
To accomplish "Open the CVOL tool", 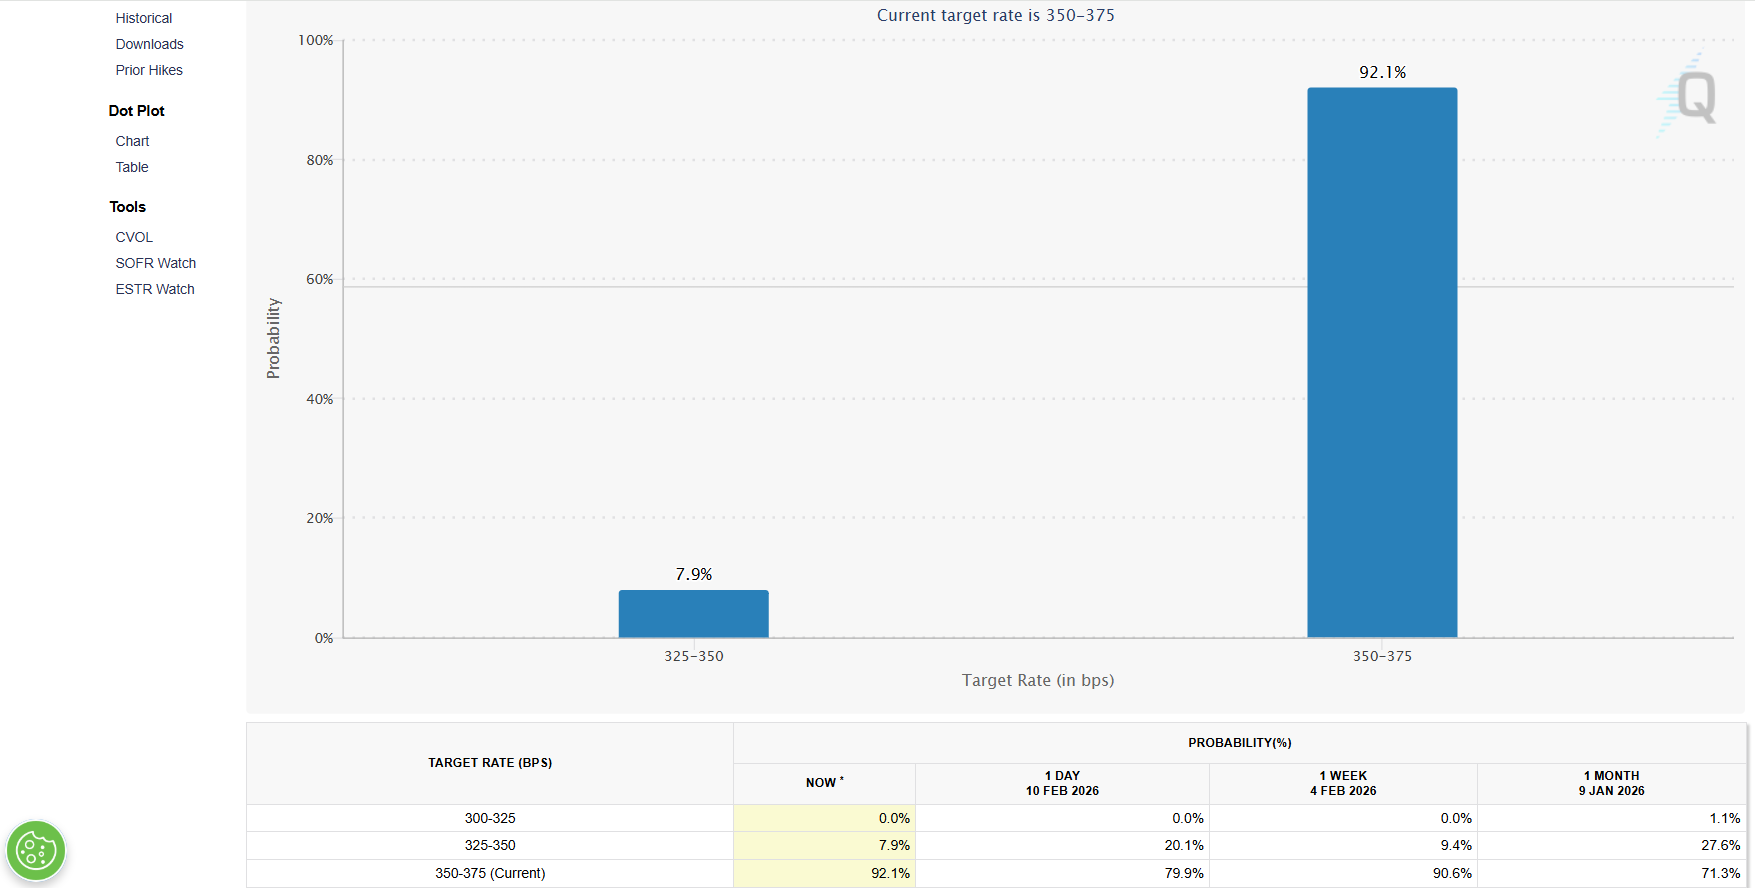I will 134,237.
